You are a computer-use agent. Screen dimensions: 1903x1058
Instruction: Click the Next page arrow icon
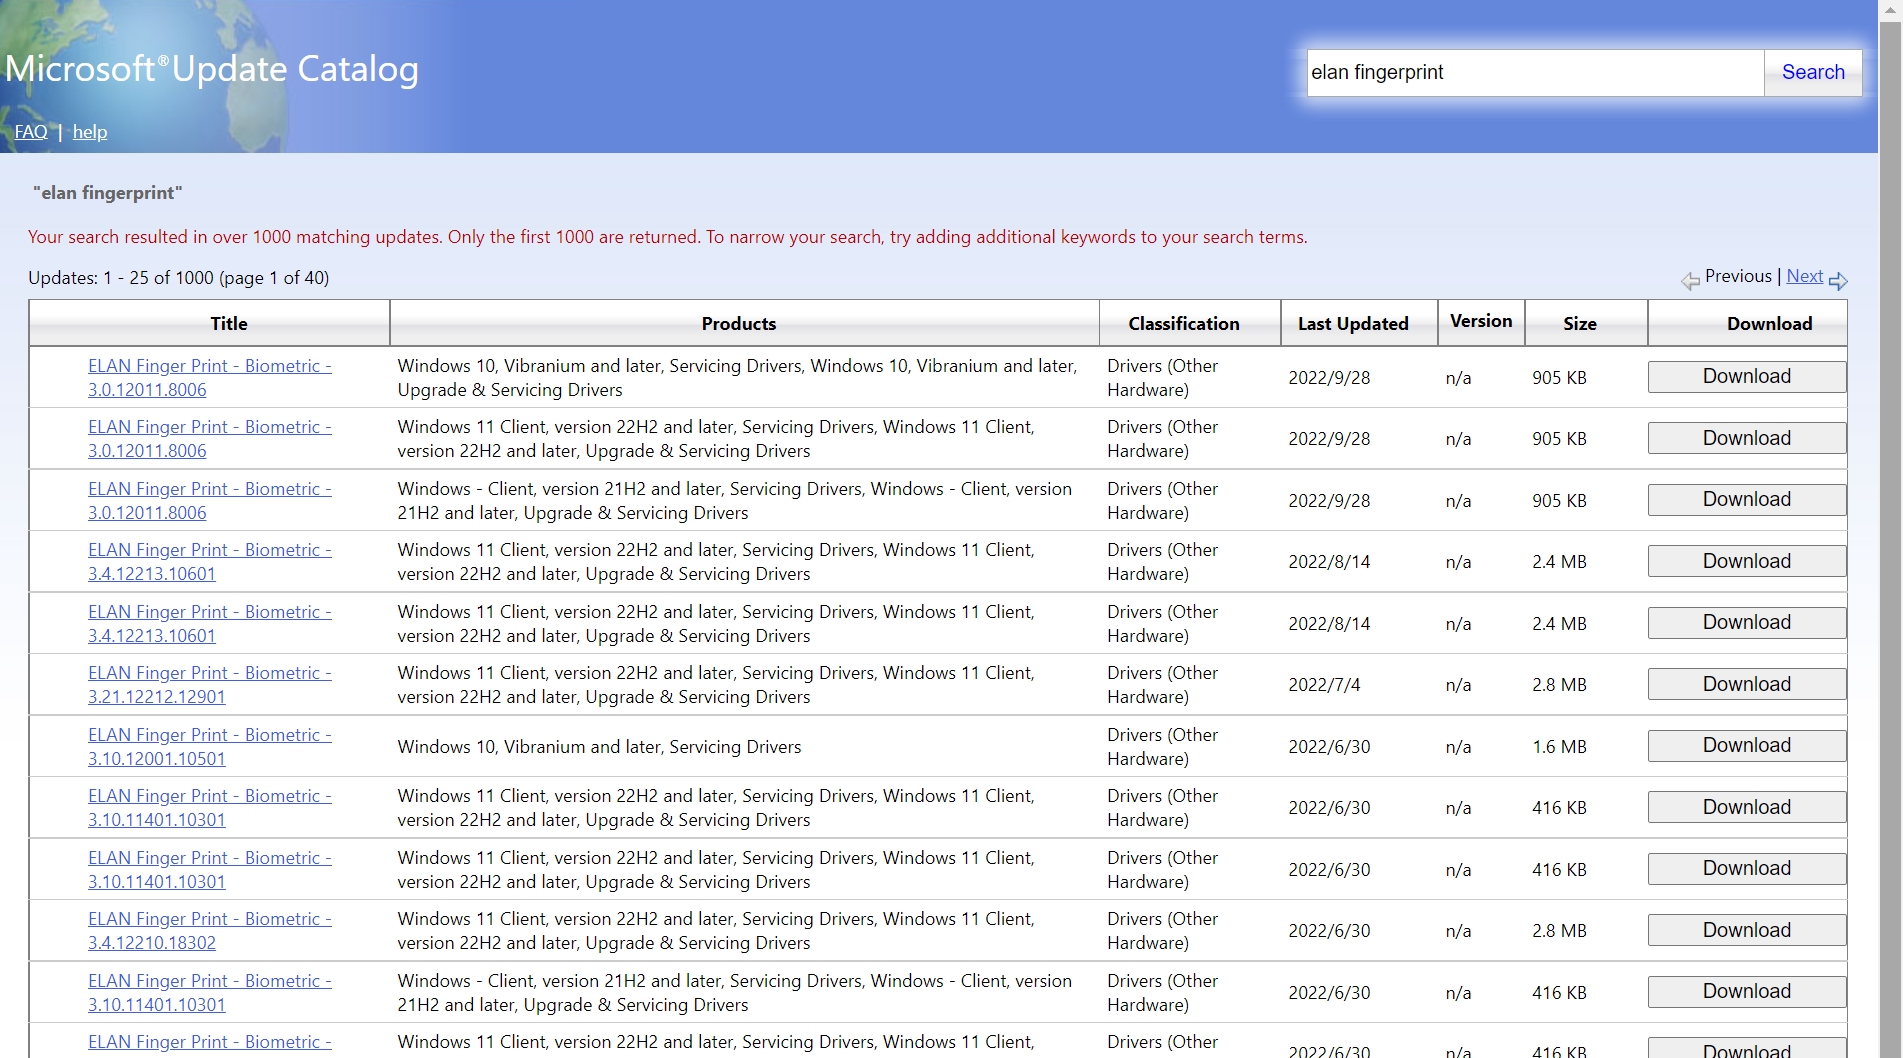pos(1838,281)
